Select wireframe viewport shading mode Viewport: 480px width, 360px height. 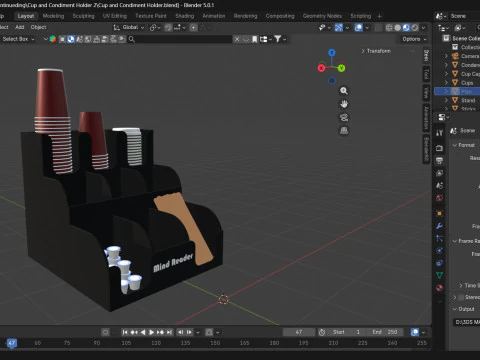389,28
